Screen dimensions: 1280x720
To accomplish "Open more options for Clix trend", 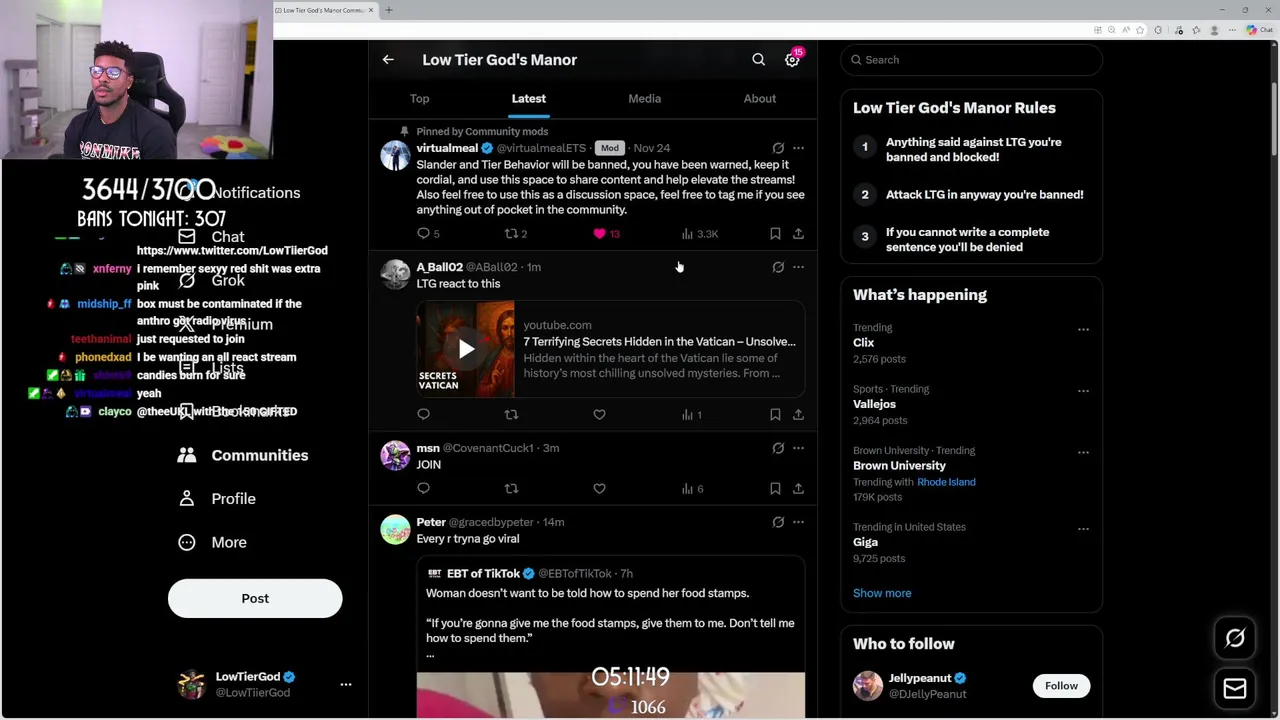I will point(1083,329).
